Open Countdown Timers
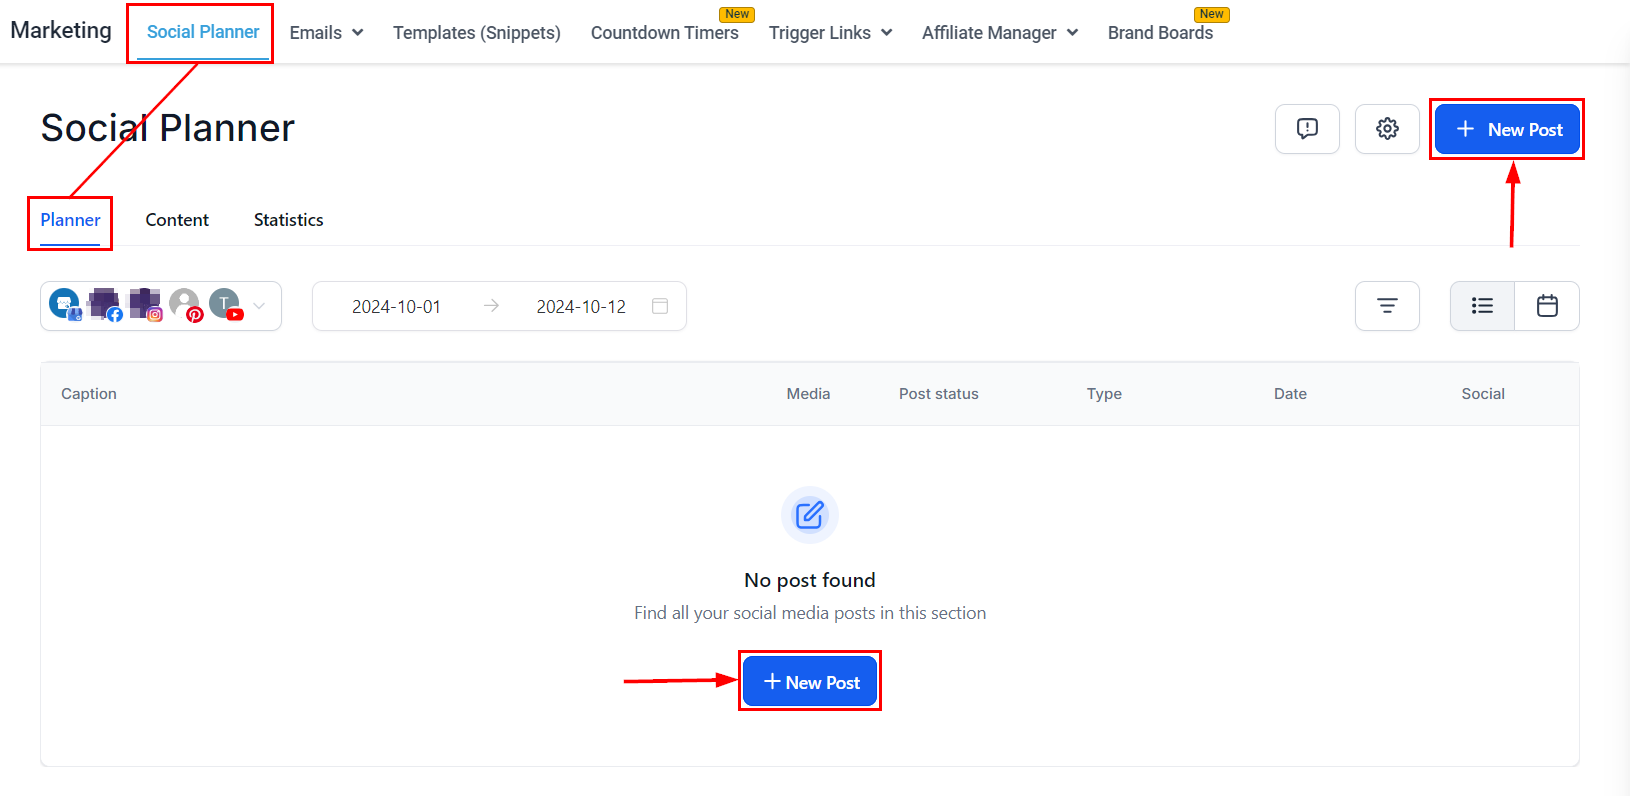 (665, 33)
